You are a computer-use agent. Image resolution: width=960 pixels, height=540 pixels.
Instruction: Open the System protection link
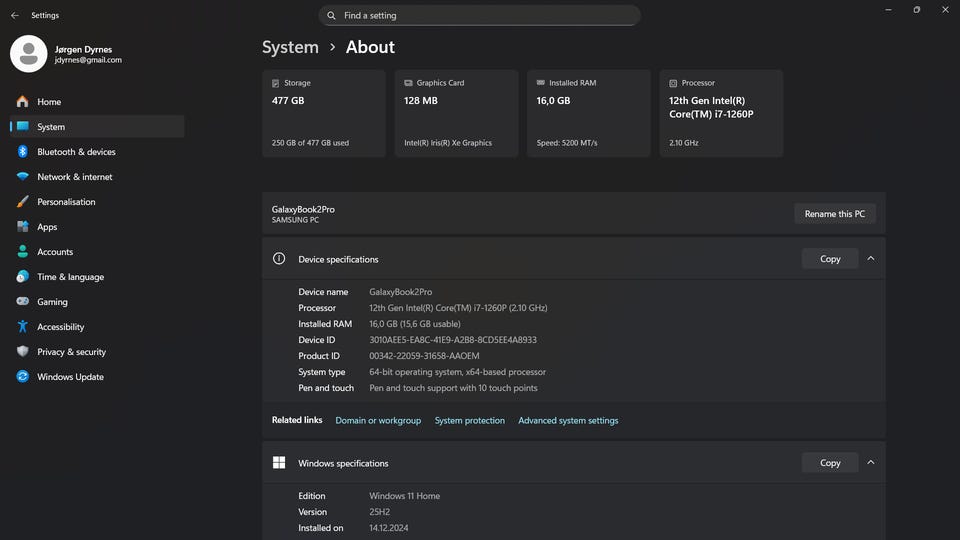(x=469, y=421)
